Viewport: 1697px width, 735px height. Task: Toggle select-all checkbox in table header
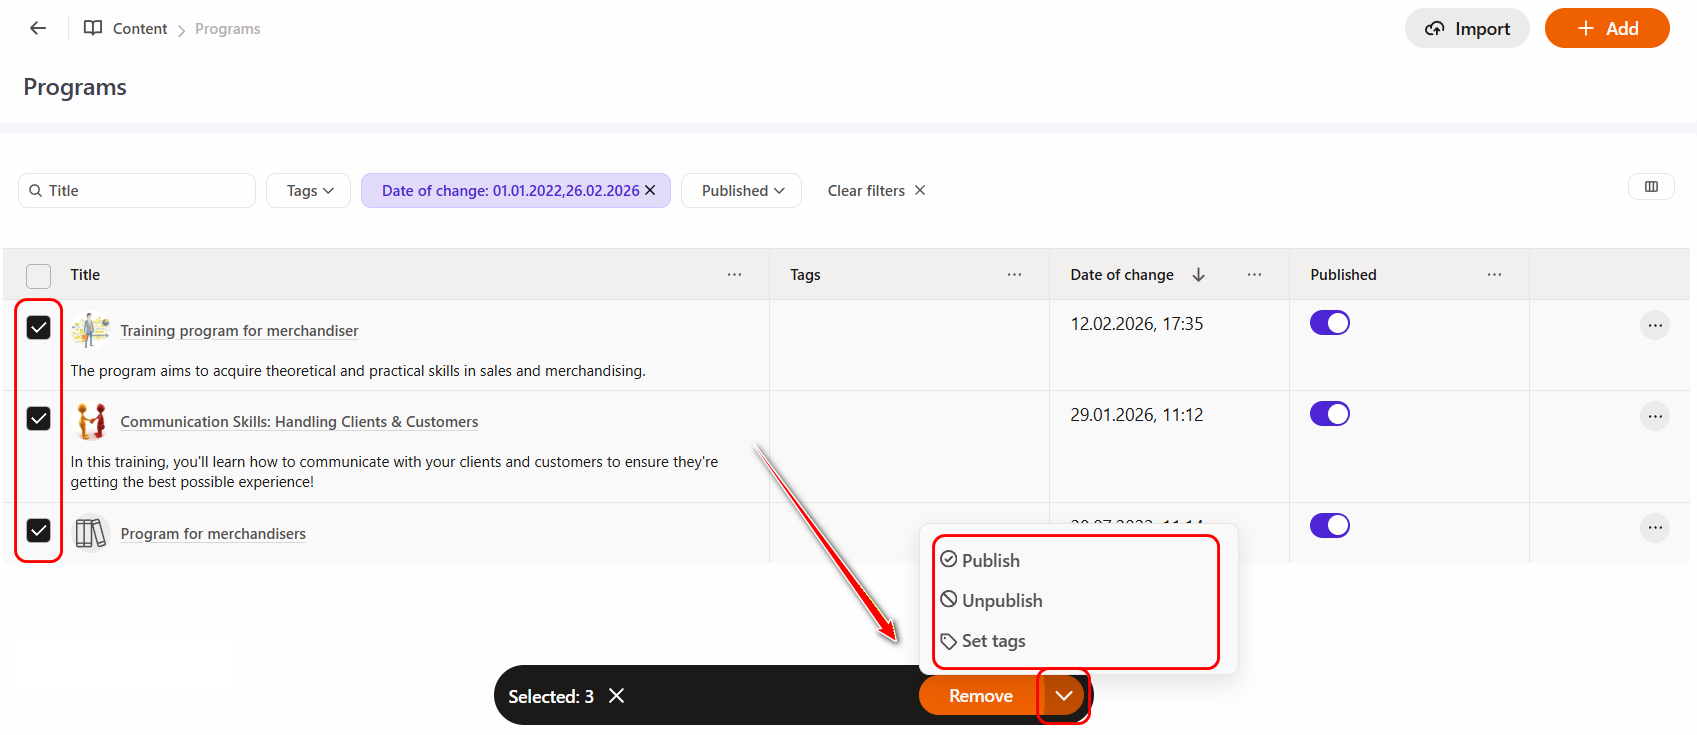38,276
